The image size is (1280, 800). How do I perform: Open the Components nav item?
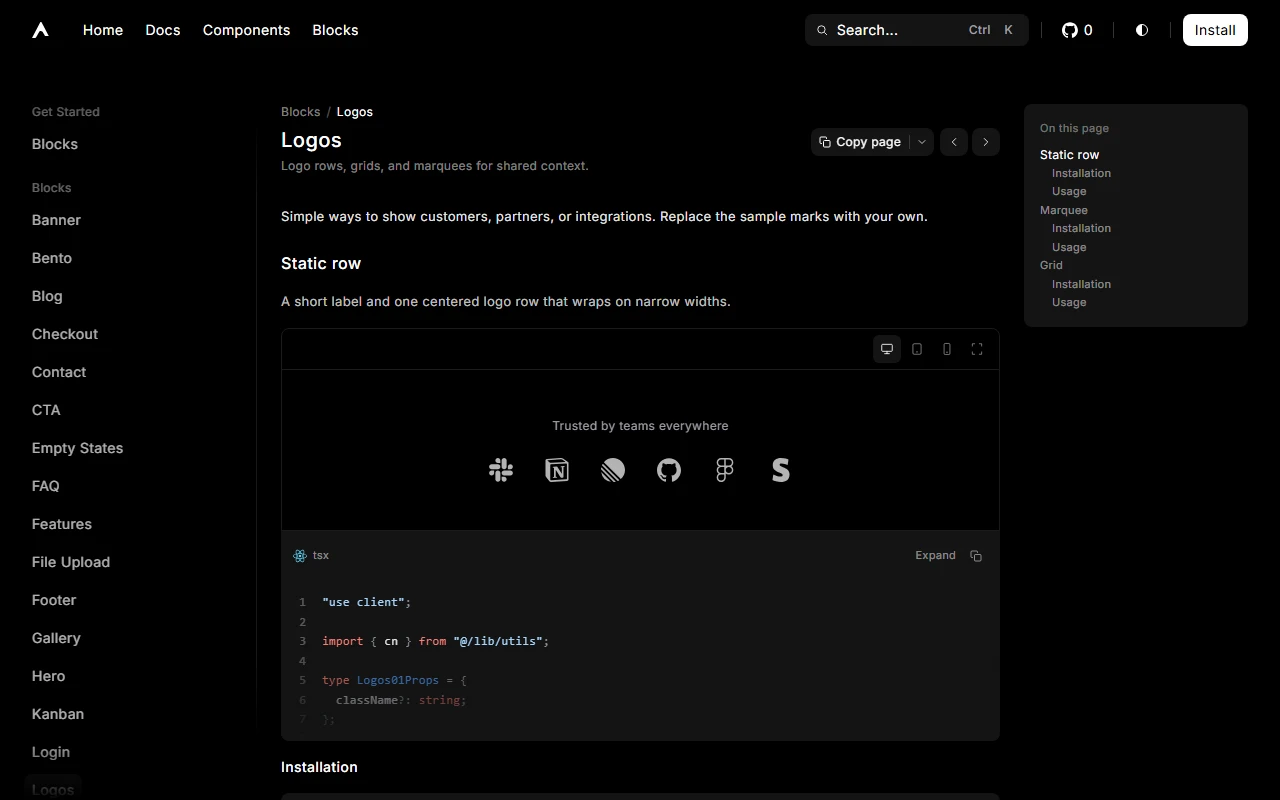246,30
